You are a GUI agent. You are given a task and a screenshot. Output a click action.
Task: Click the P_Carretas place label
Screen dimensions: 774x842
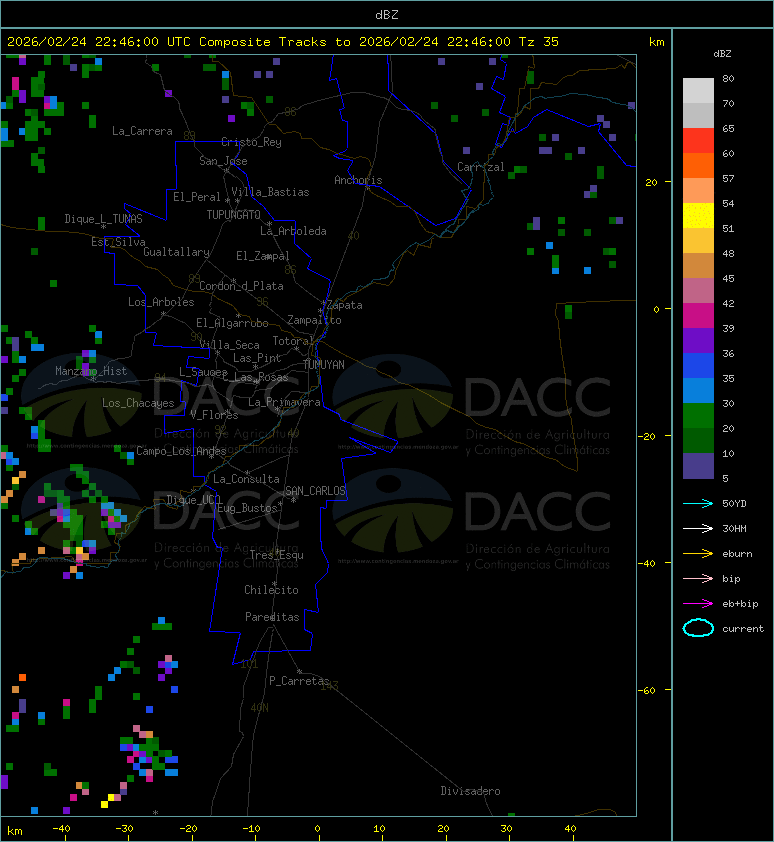tap(299, 681)
